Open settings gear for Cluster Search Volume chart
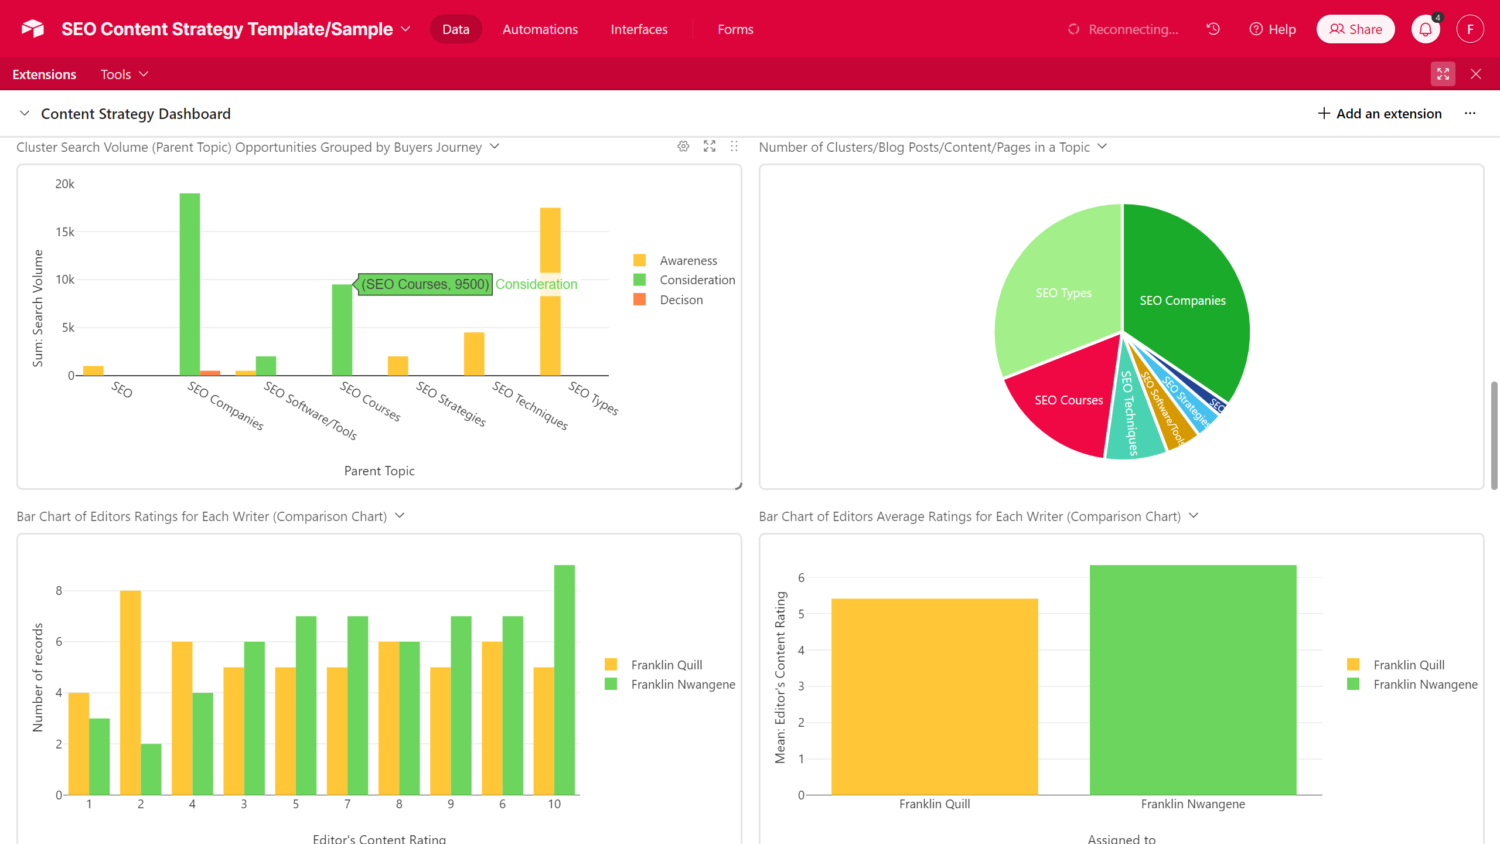This screenshot has height=844, width=1500. [683, 147]
